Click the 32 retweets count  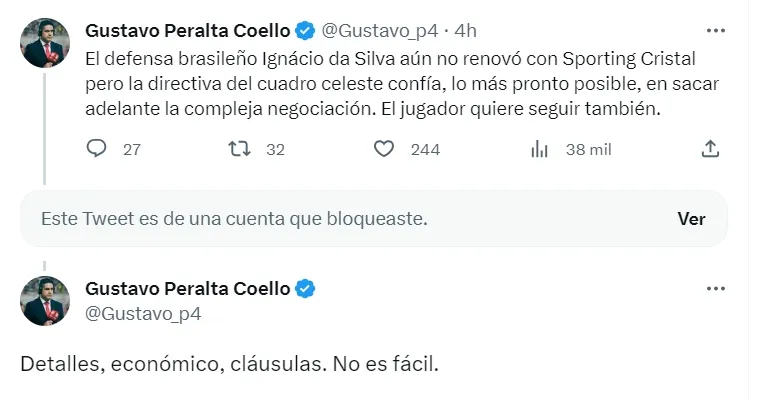coord(276,150)
